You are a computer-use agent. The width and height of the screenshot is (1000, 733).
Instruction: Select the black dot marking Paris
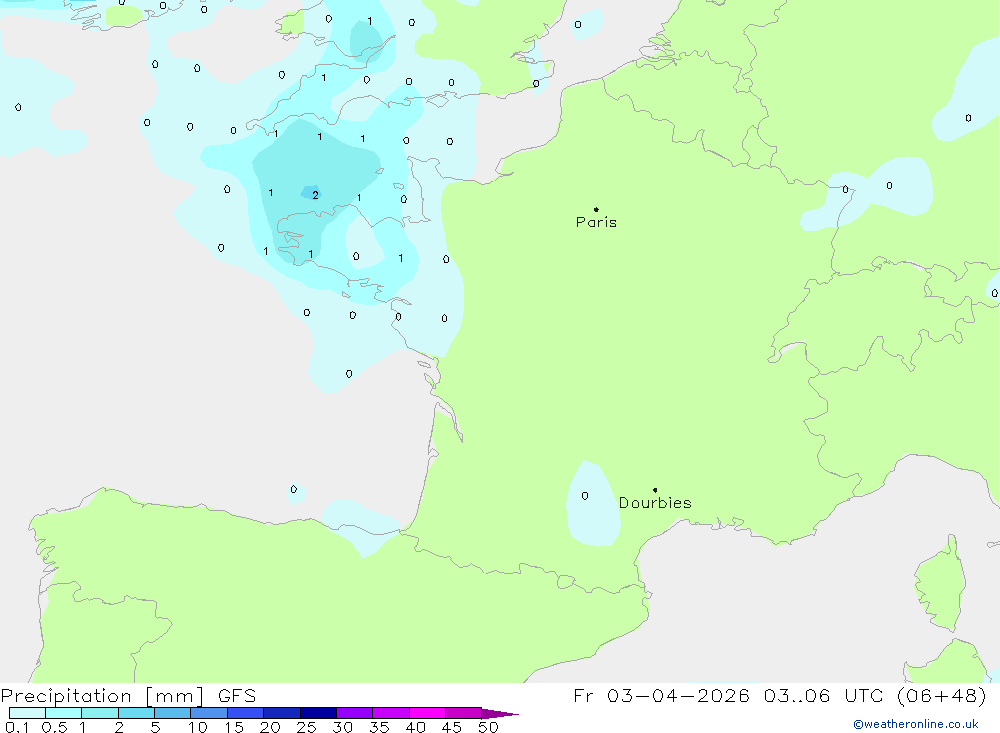pyautogui.click(x=596, y=209)
